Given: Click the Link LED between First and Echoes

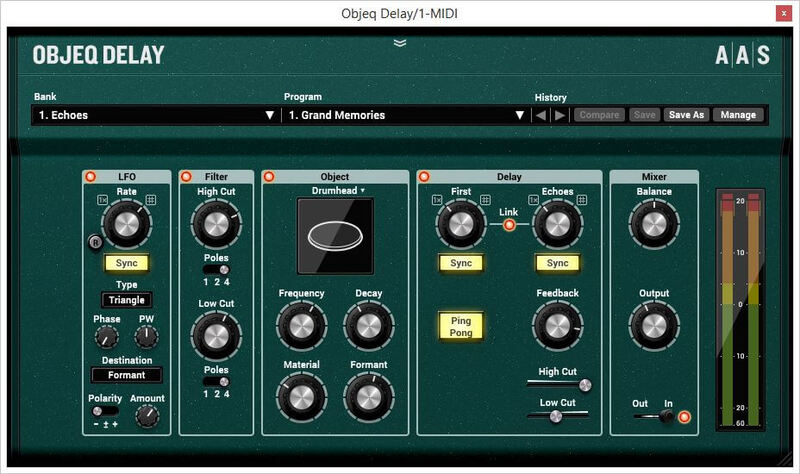Looking at the screenshot, I should pyautogui.click(x=509, y=225).
